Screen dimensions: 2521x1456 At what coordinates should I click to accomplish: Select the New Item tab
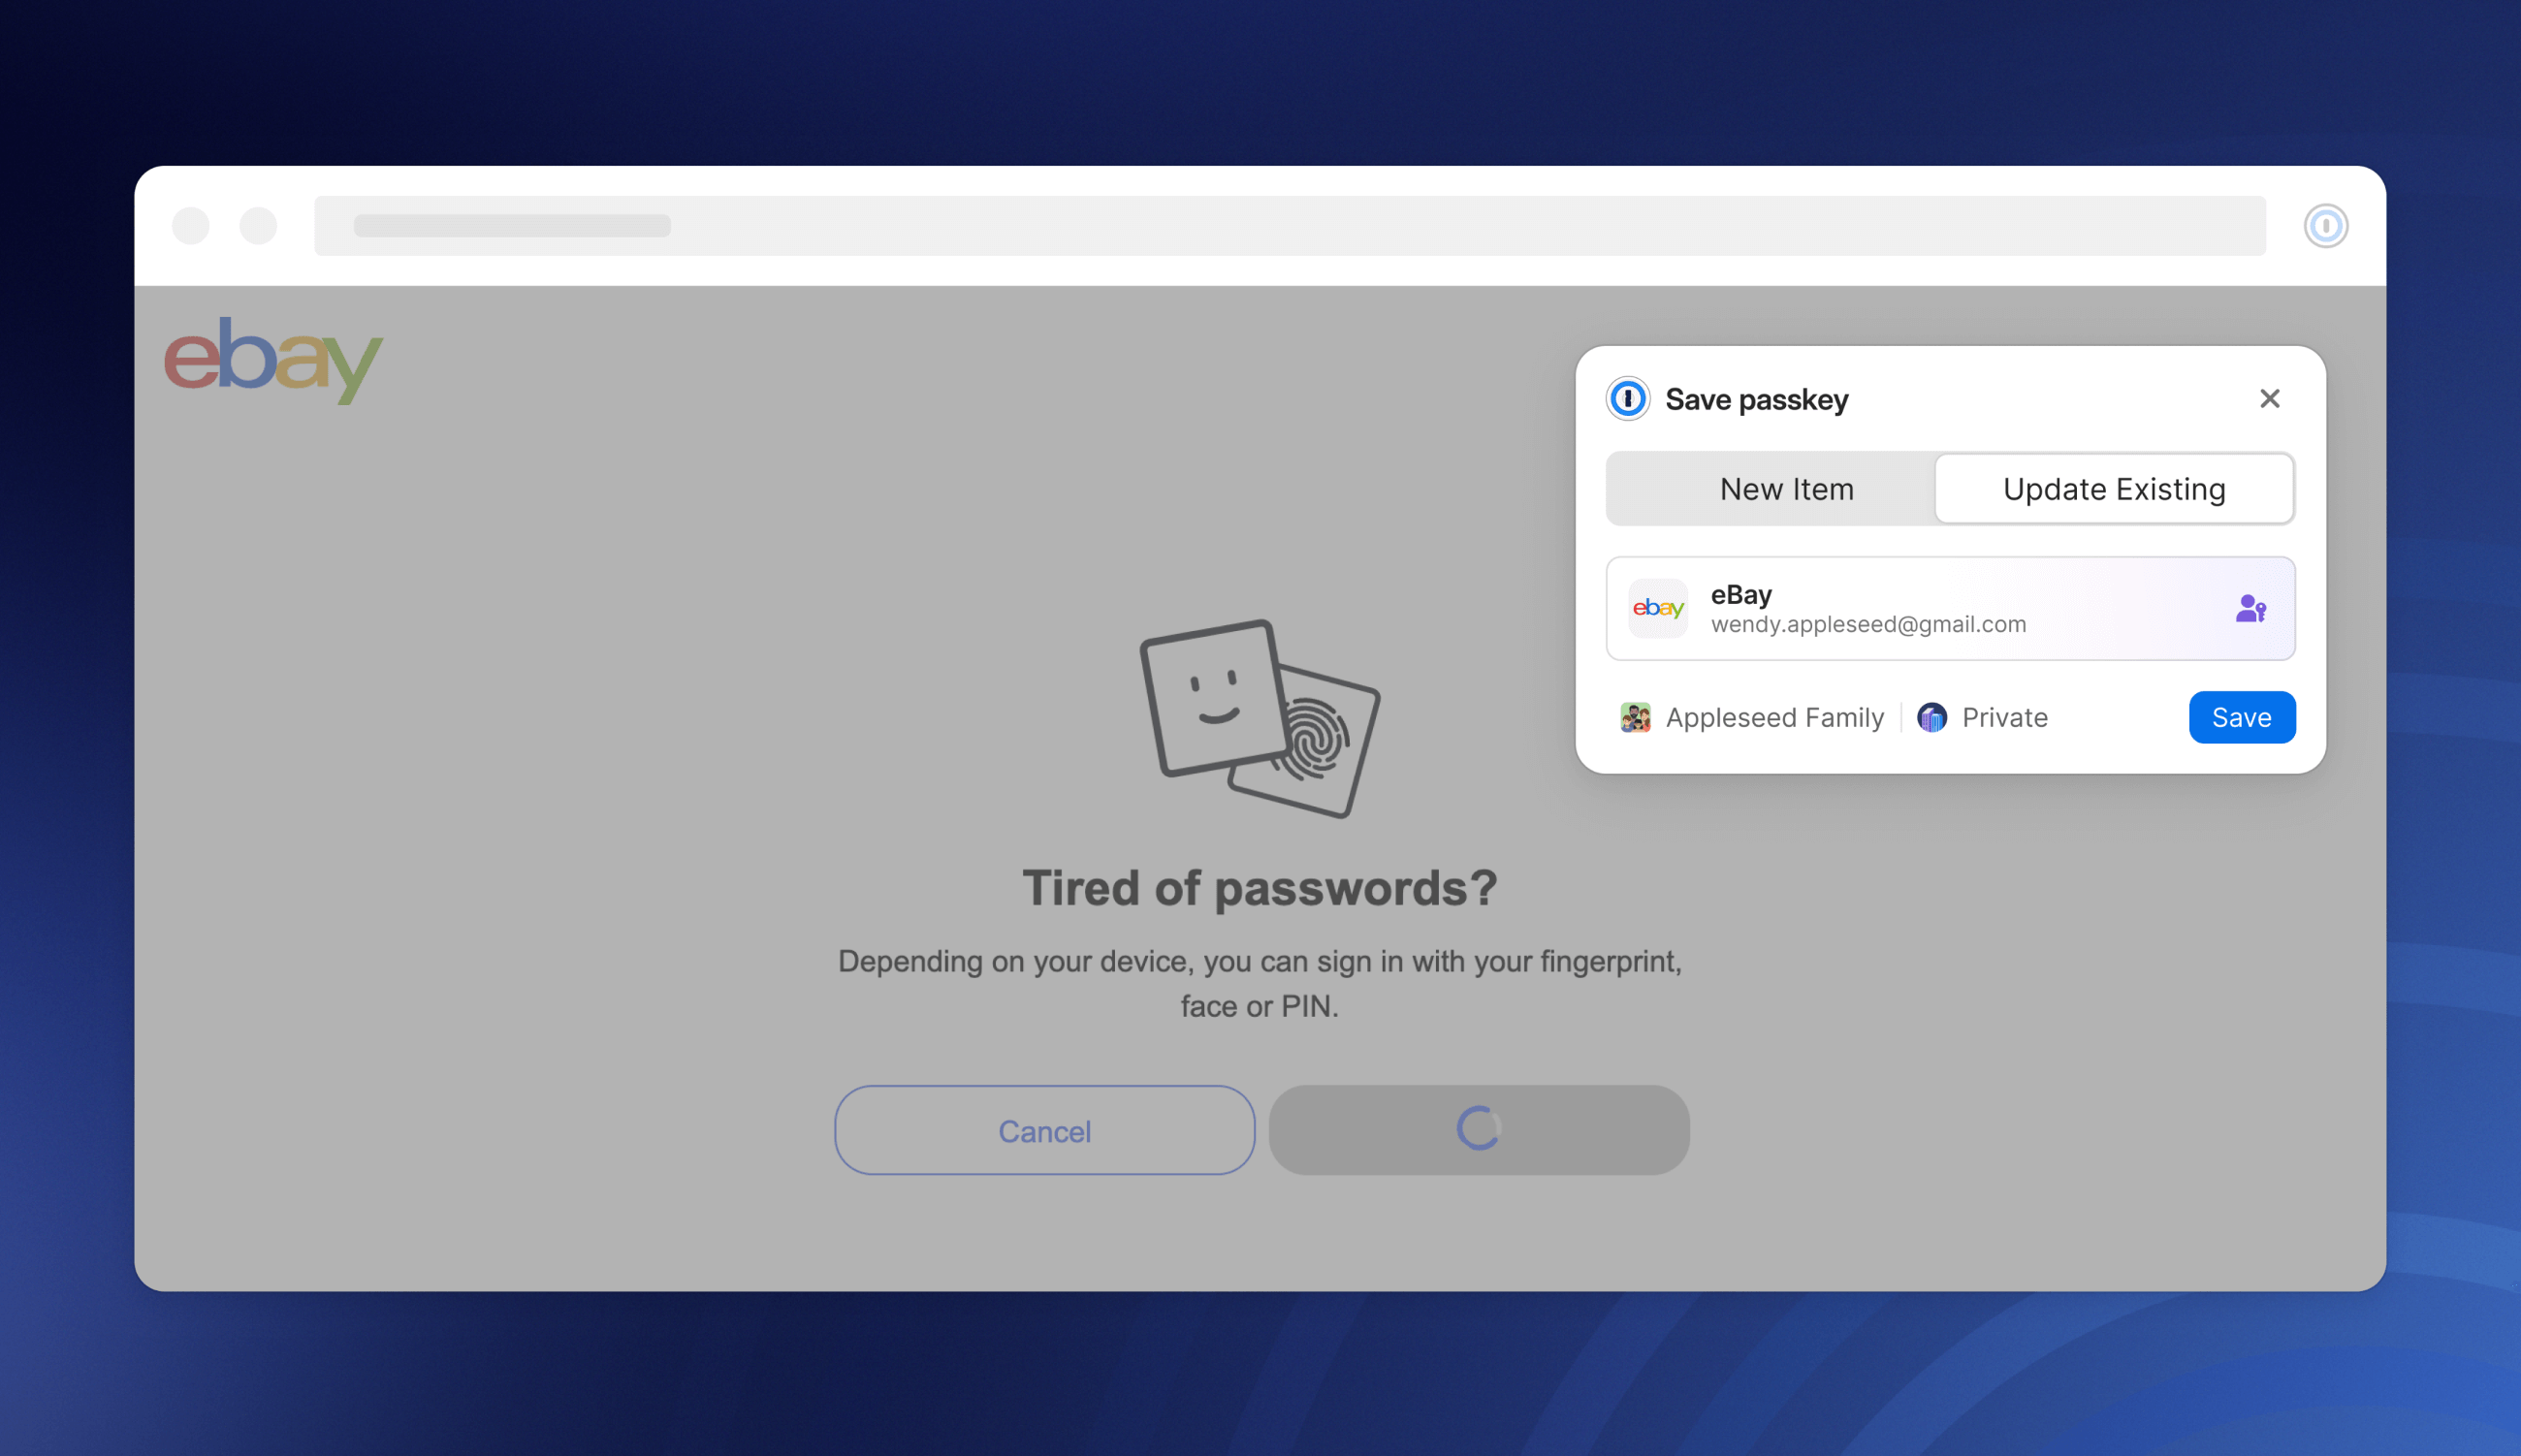[1784, 487]
